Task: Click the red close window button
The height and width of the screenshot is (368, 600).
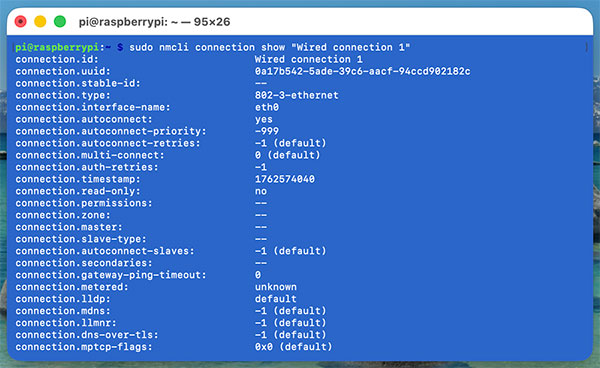Action: tap(21, 21)
